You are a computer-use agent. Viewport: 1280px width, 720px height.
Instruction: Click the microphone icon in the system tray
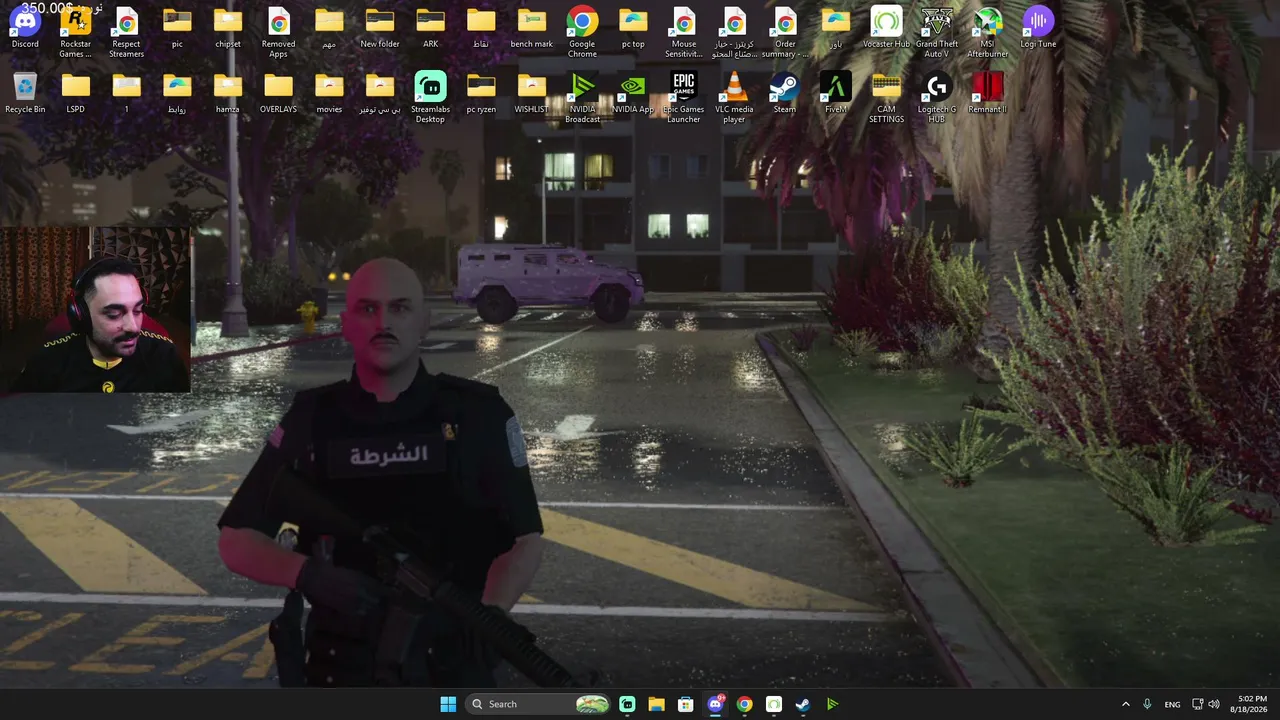pyautogui.click(x=1147, y=704)
